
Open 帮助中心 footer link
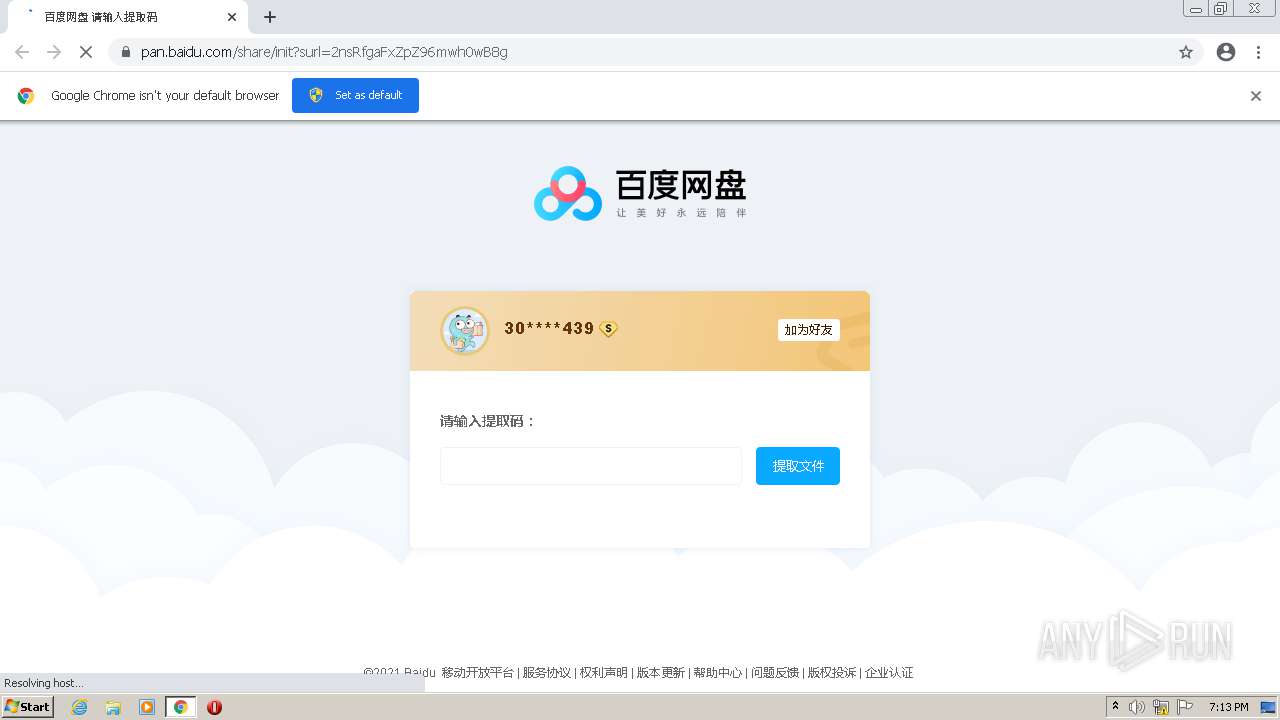click(717, 673)
